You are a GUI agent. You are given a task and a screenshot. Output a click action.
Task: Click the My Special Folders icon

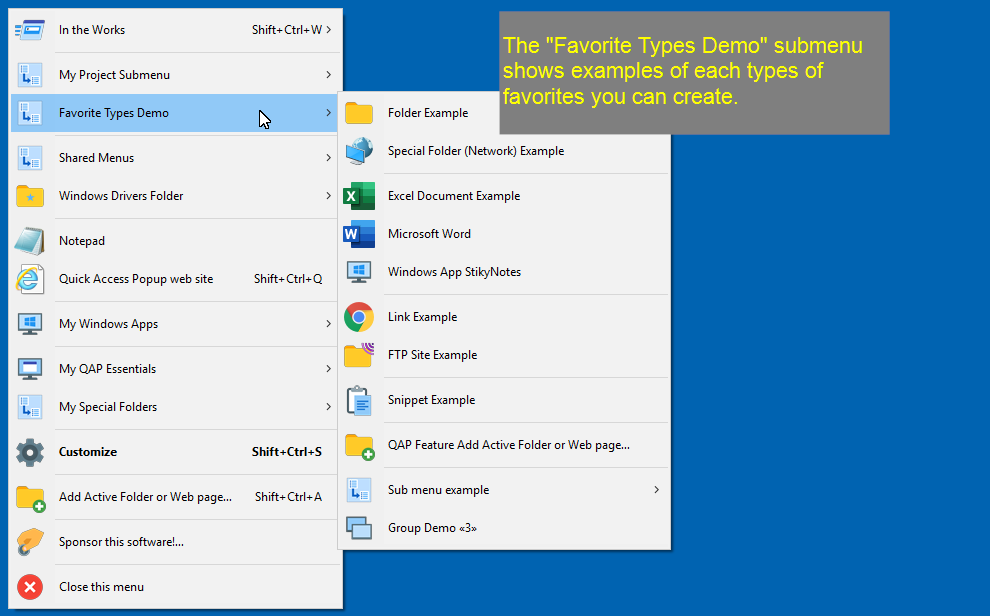pyautogui.click(x=30, y=407)
